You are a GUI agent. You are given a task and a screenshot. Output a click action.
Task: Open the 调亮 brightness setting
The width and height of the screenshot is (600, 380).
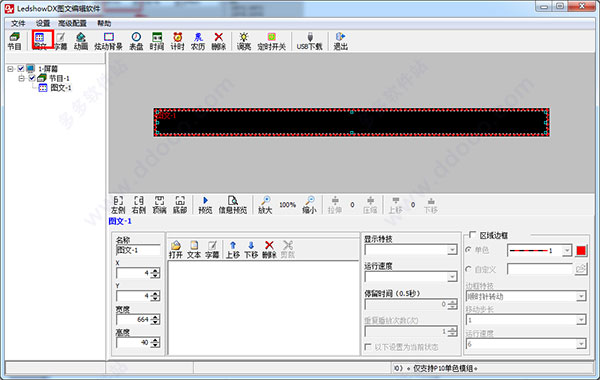pyautogui.click(x=244, y=41)
